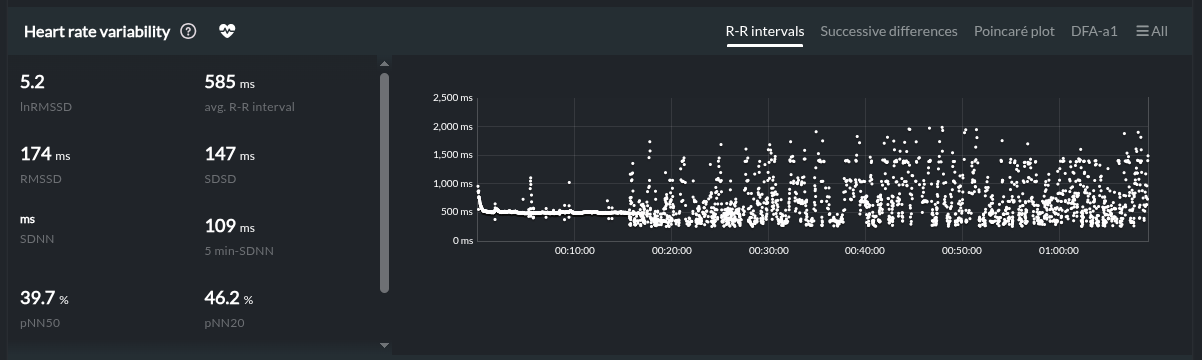
Task: Select the lnRMSSD value 5.2
Action: coord(32,82)
